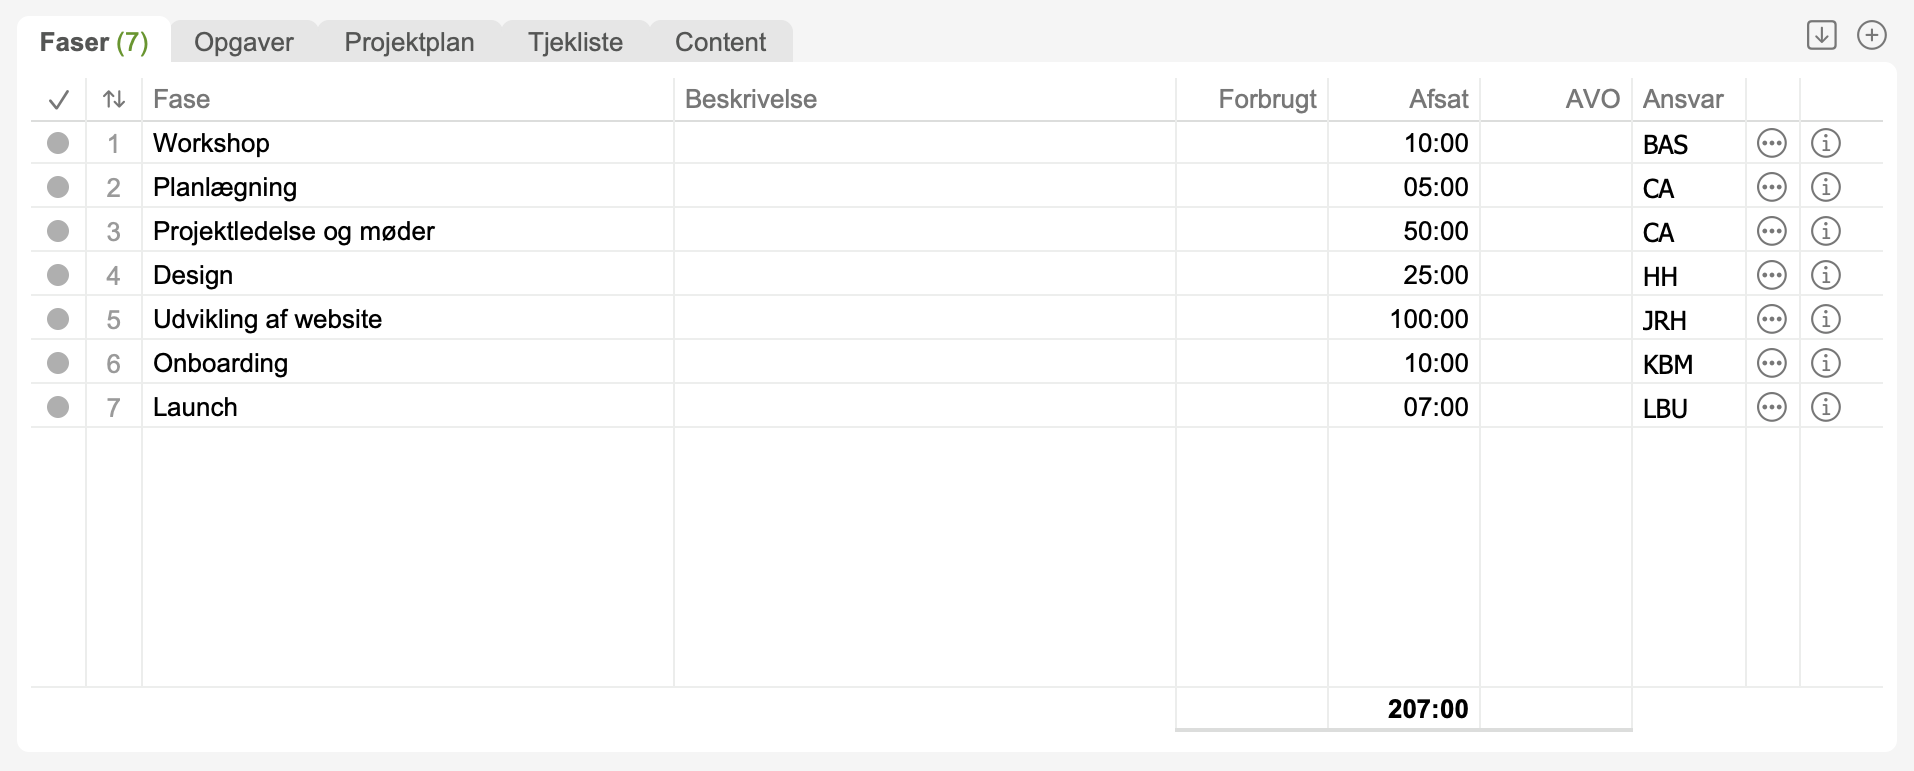1914x771 pixels.
Task: Click the sort arrows column header
Action: point(114,99)
